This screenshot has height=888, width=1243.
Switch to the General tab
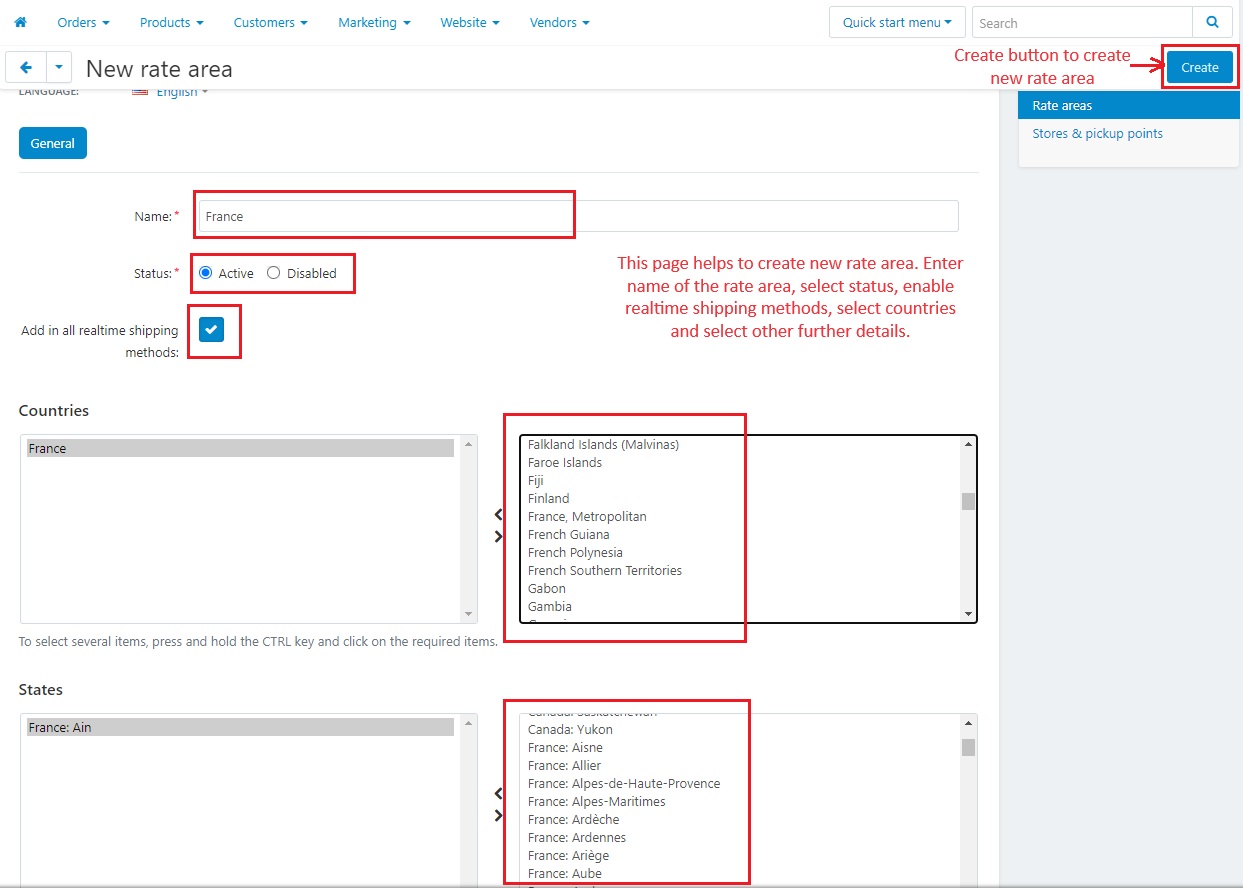pyautogui.click(x=53, y=143)
